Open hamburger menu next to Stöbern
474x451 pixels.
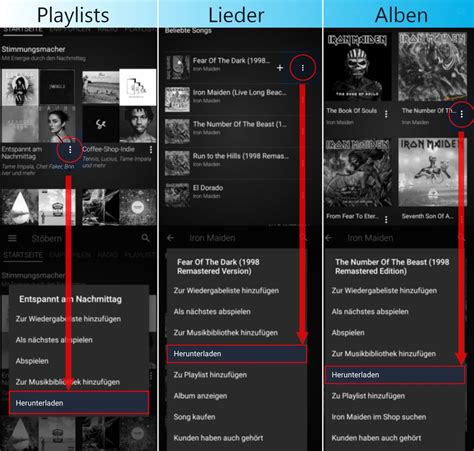click(12, 238)
